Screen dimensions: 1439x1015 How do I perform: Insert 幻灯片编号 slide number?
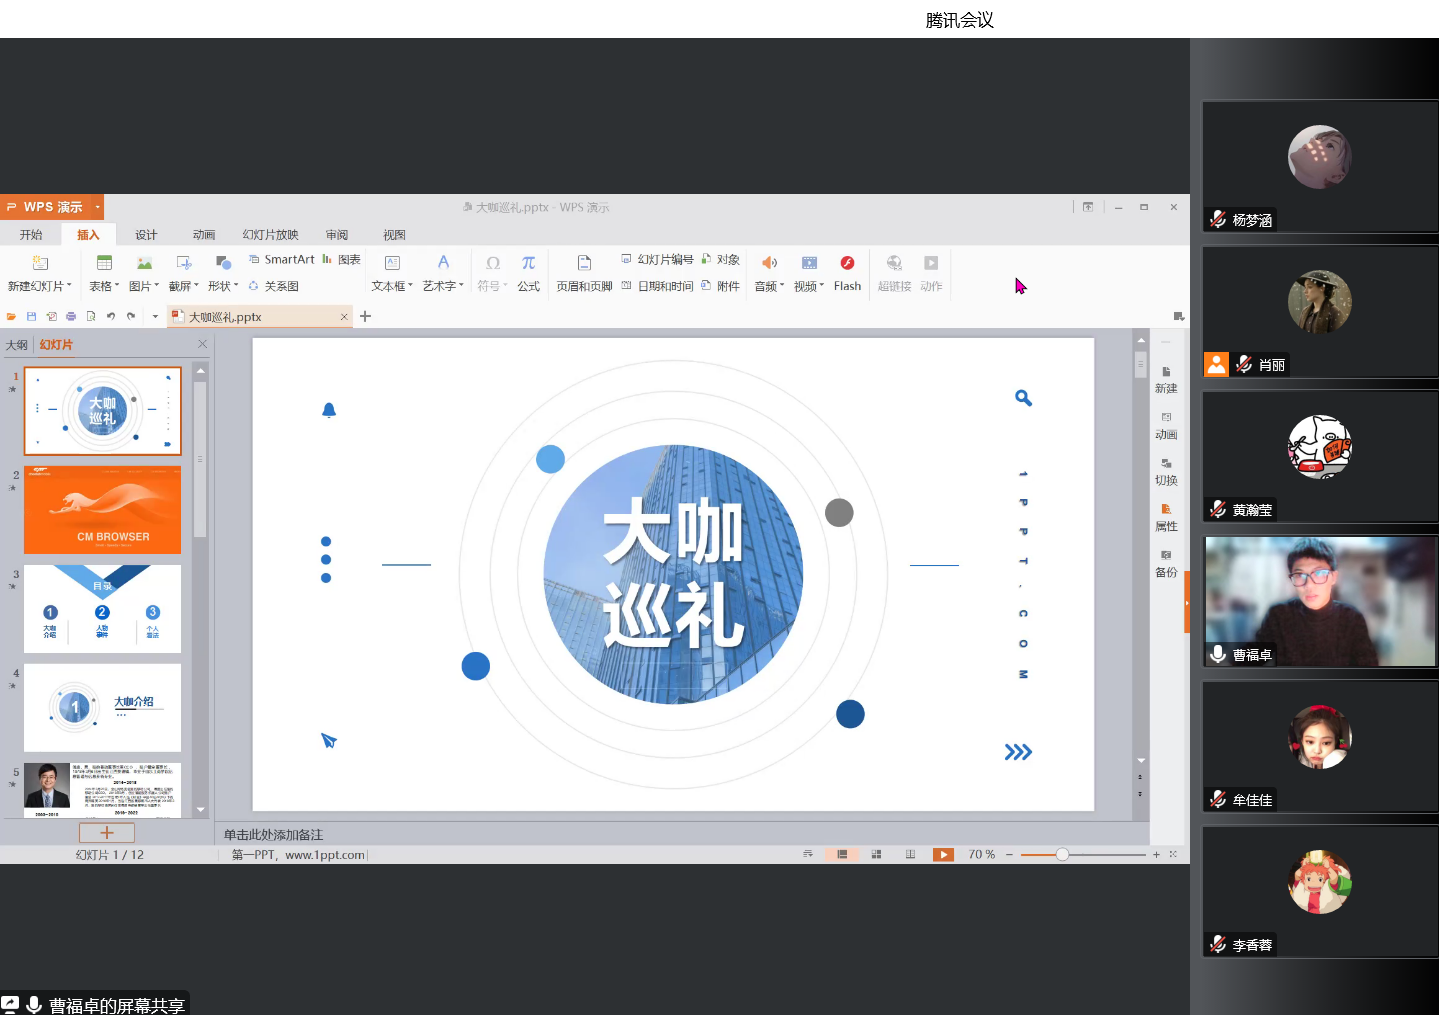pyautogui.click(x=657, y=260)
